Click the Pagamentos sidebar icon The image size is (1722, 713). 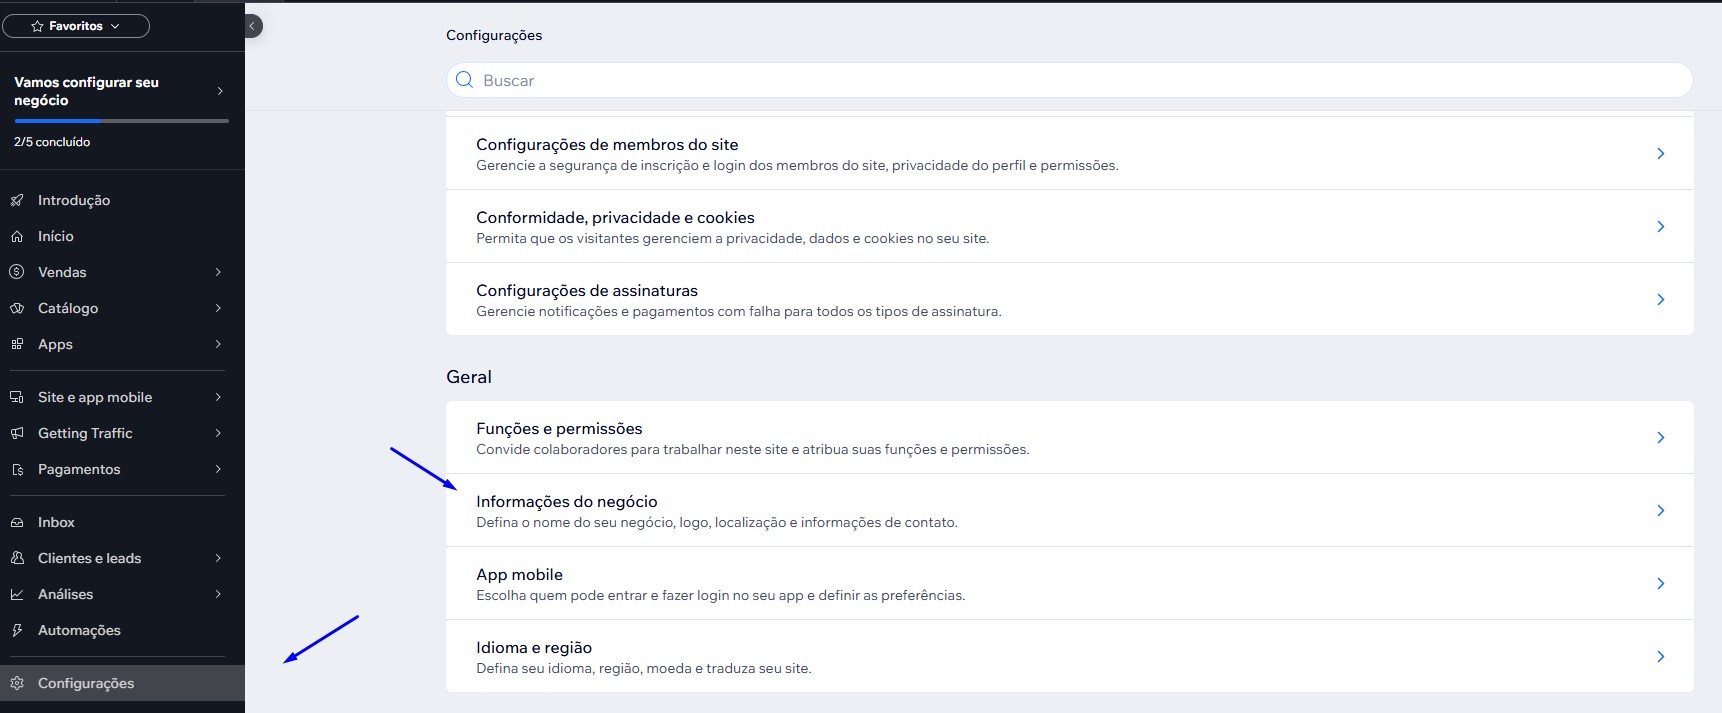(17, 469)
